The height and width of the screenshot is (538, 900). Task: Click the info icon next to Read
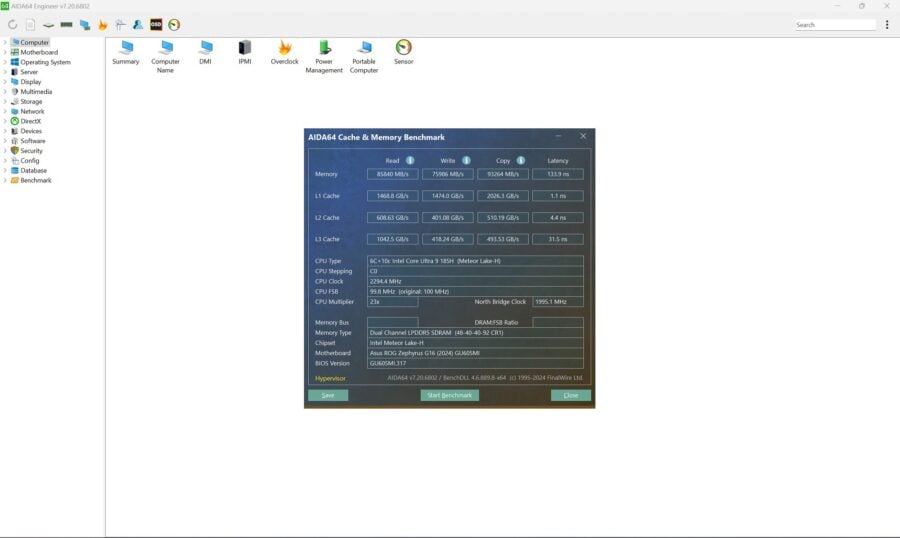click(410, 160)
